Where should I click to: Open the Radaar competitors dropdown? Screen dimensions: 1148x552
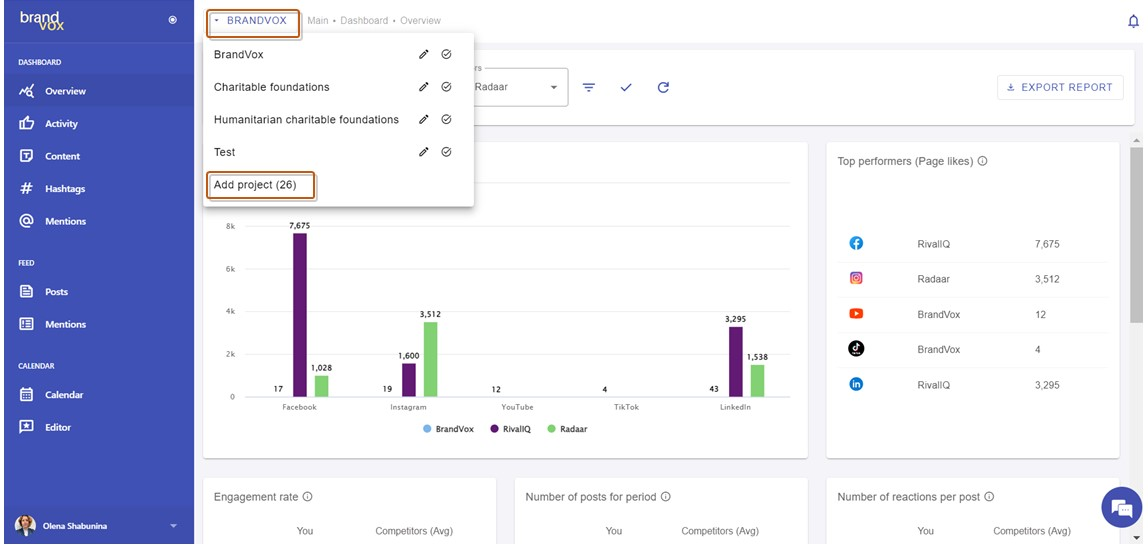coord(520,87)
